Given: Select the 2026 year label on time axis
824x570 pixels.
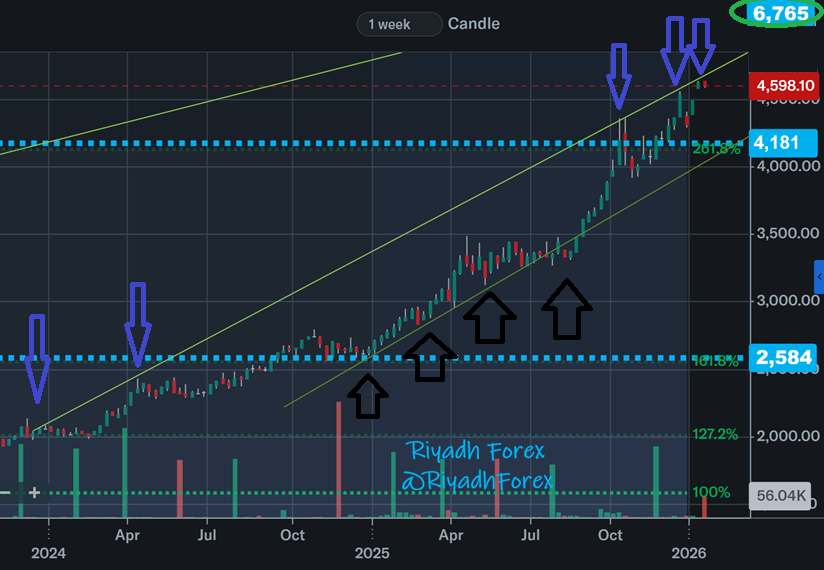Looking at the screenshot, I should [689, 553].
